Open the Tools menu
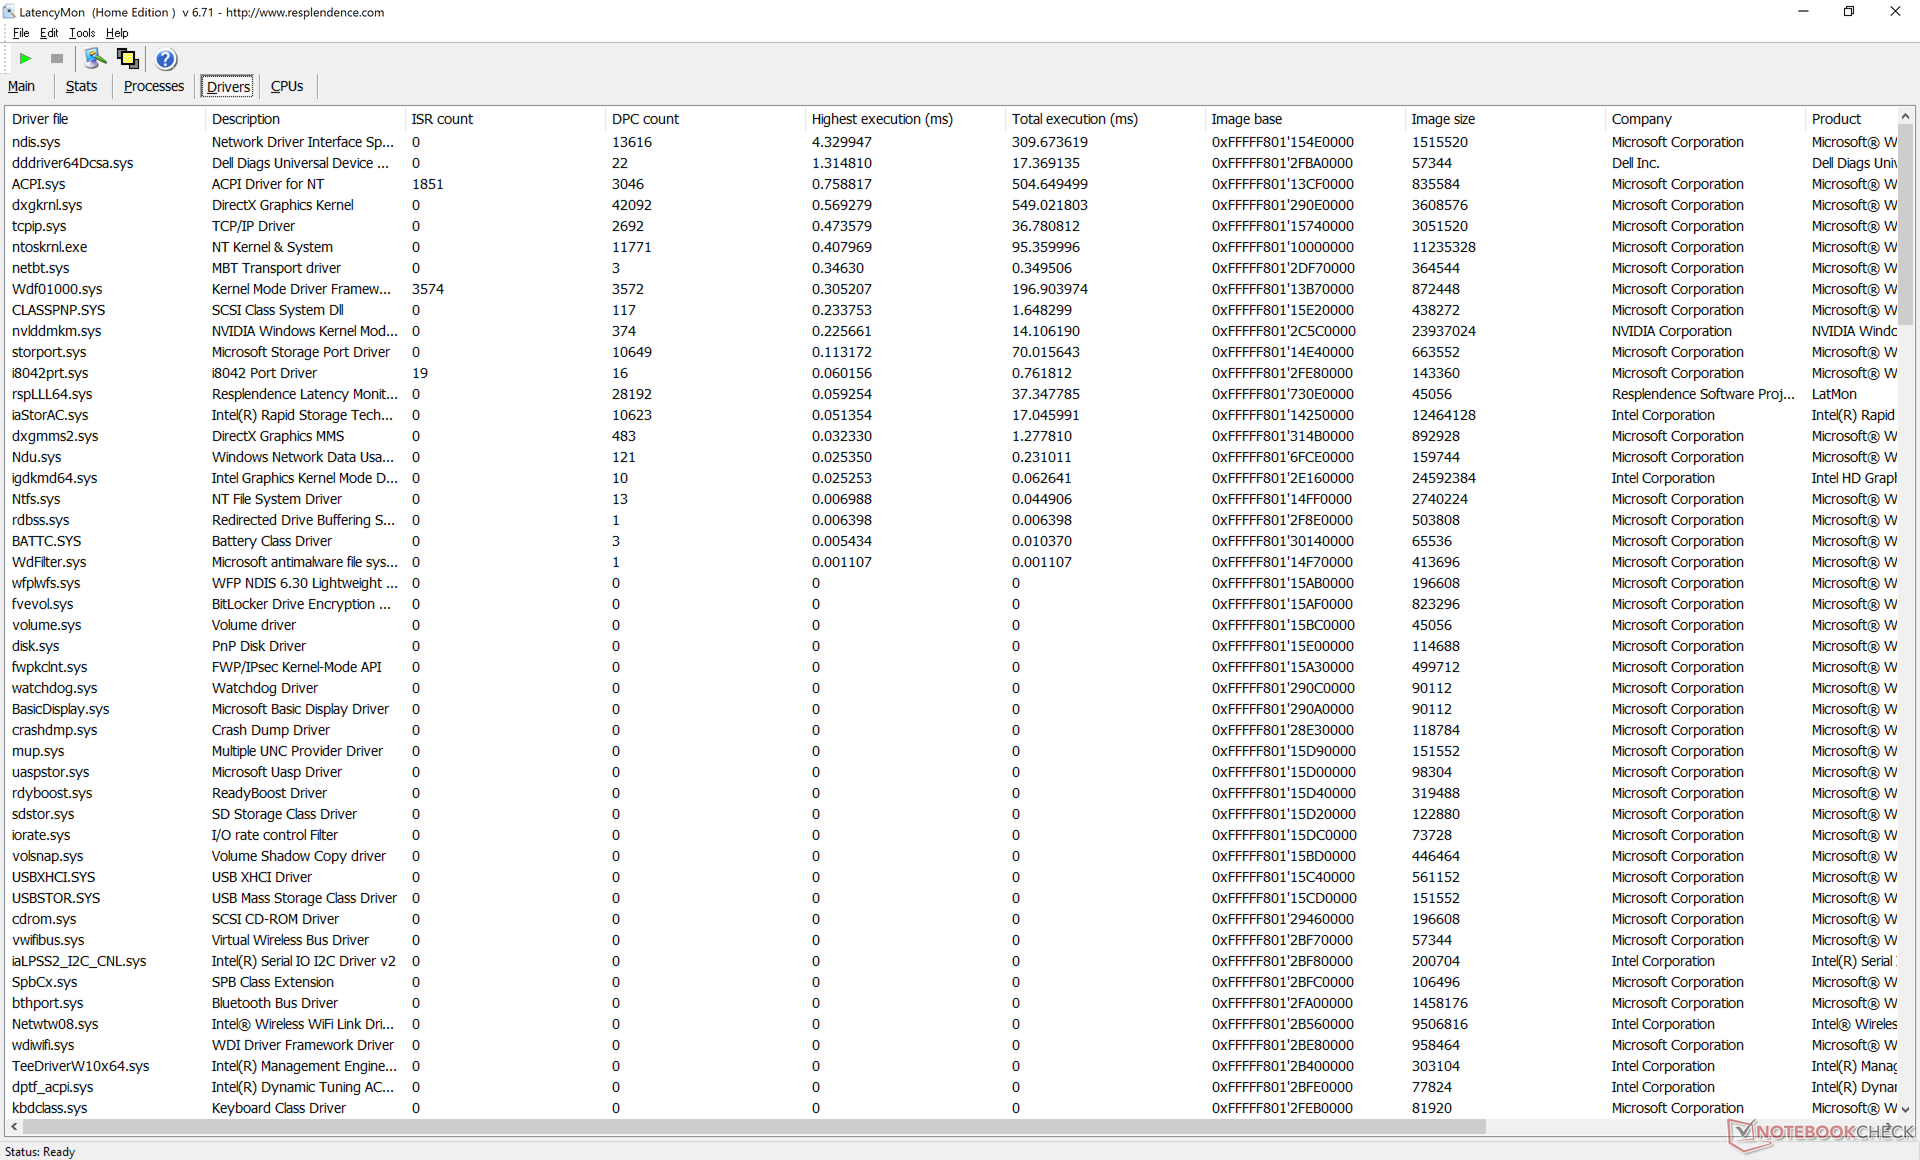This screenshot has height=1160, width=1920. (x=82, y=33)
